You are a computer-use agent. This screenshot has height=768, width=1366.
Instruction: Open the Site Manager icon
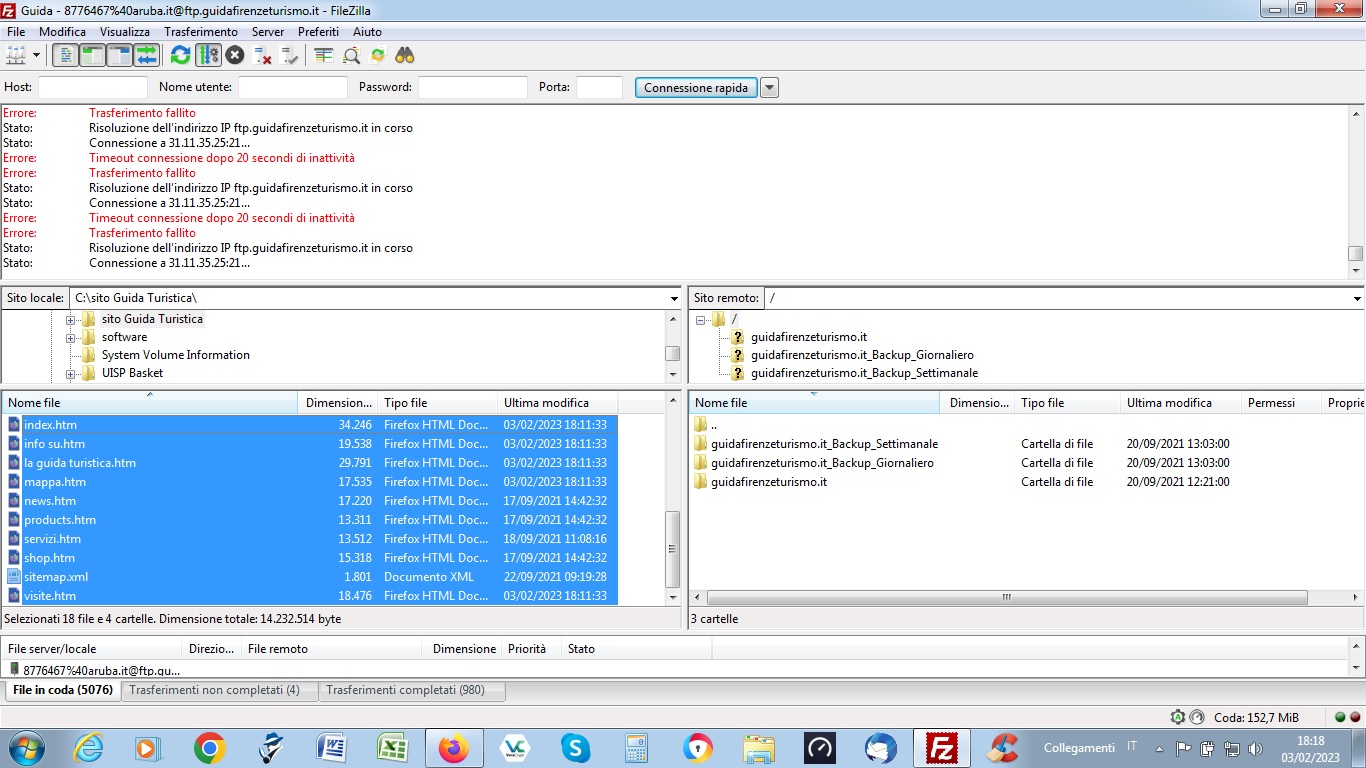[16, 55]
